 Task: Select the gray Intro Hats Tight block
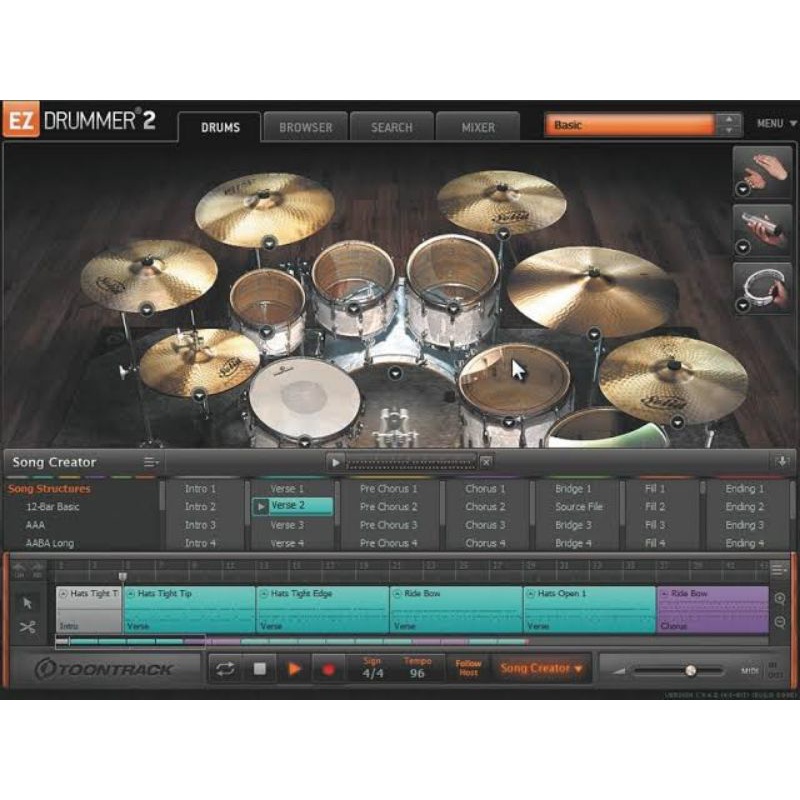pos(89,609)
